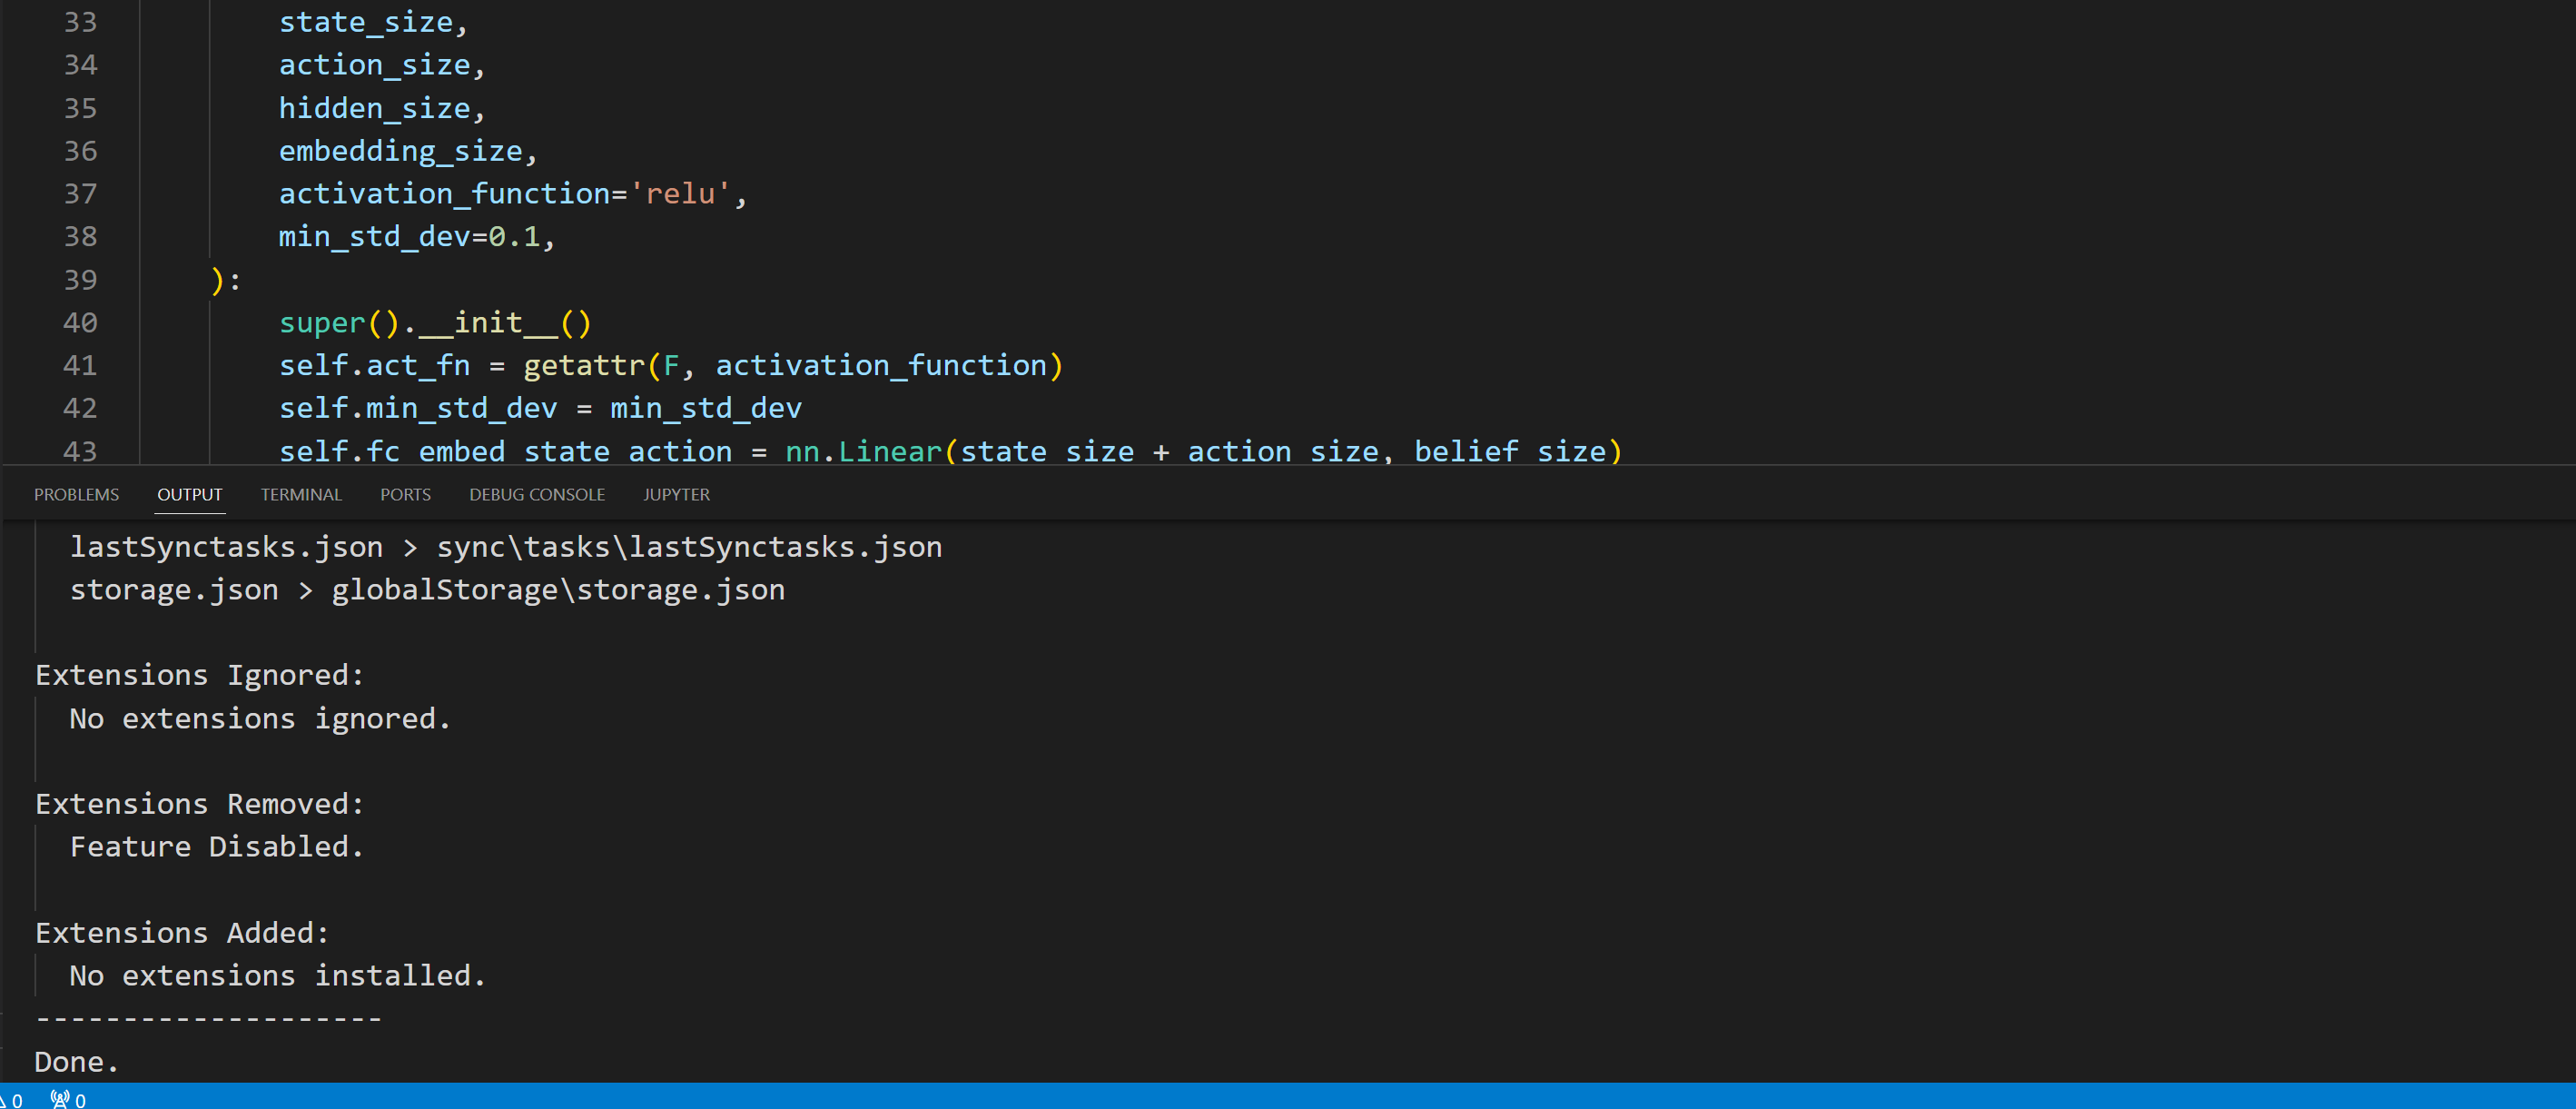The image size is (2576, 1109).
Task: Click line number 33 in the gutter
Action: (82, 21)
